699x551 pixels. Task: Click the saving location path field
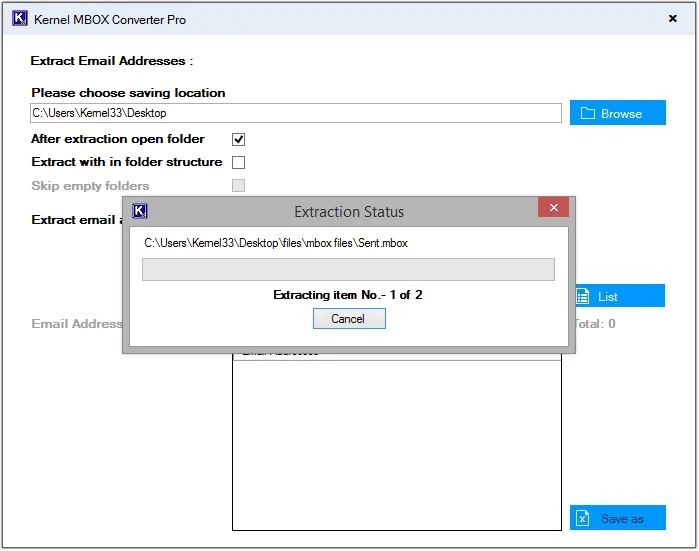point(296,113)
